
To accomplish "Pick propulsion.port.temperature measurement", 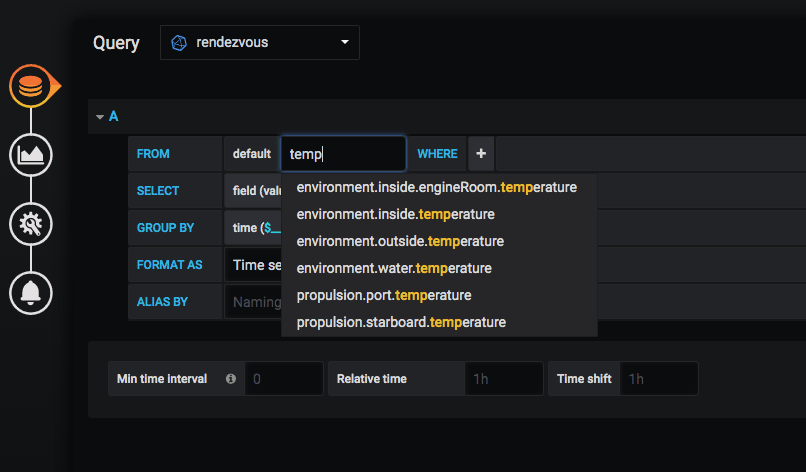I will pyautogui.click(x=384, y=295).
